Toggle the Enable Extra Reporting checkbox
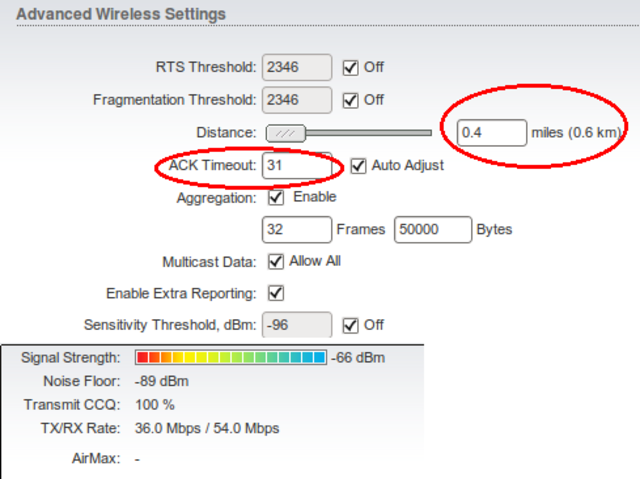 coord(277,294)
